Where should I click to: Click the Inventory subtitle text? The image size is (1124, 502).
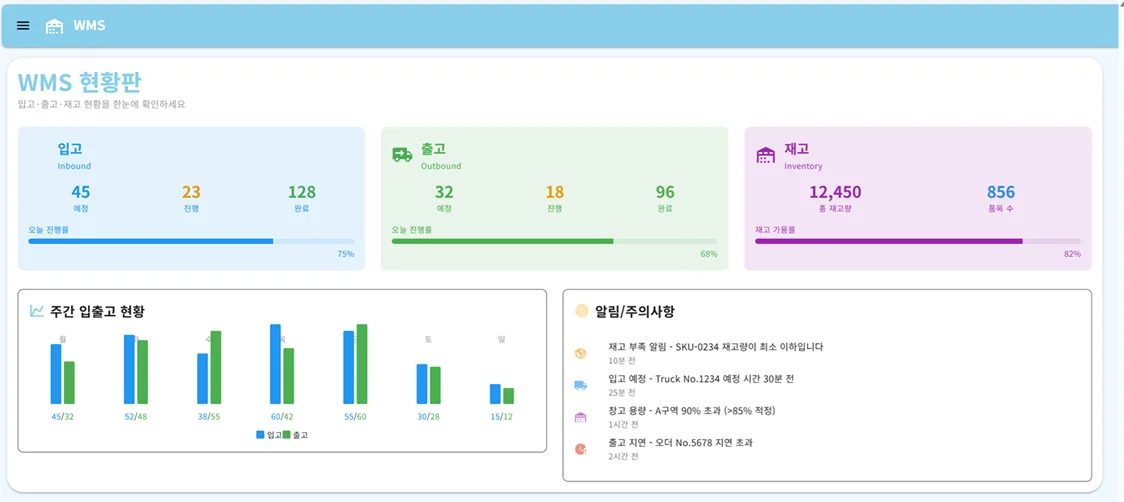pyautogui.click(x=803, y=166)
